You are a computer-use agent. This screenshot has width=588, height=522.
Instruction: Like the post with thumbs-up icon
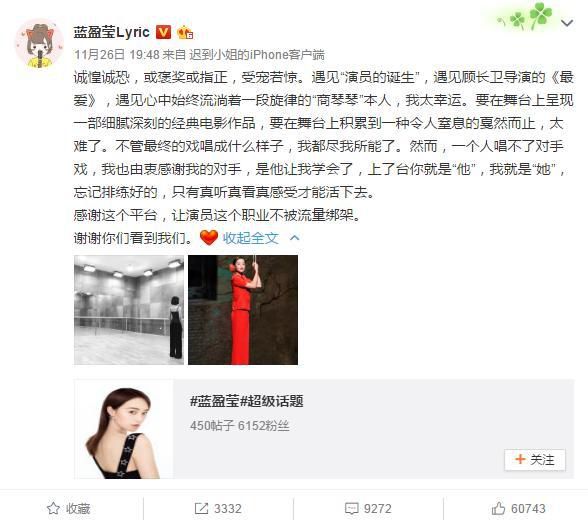pyautogui.click(x=498, y=508)
